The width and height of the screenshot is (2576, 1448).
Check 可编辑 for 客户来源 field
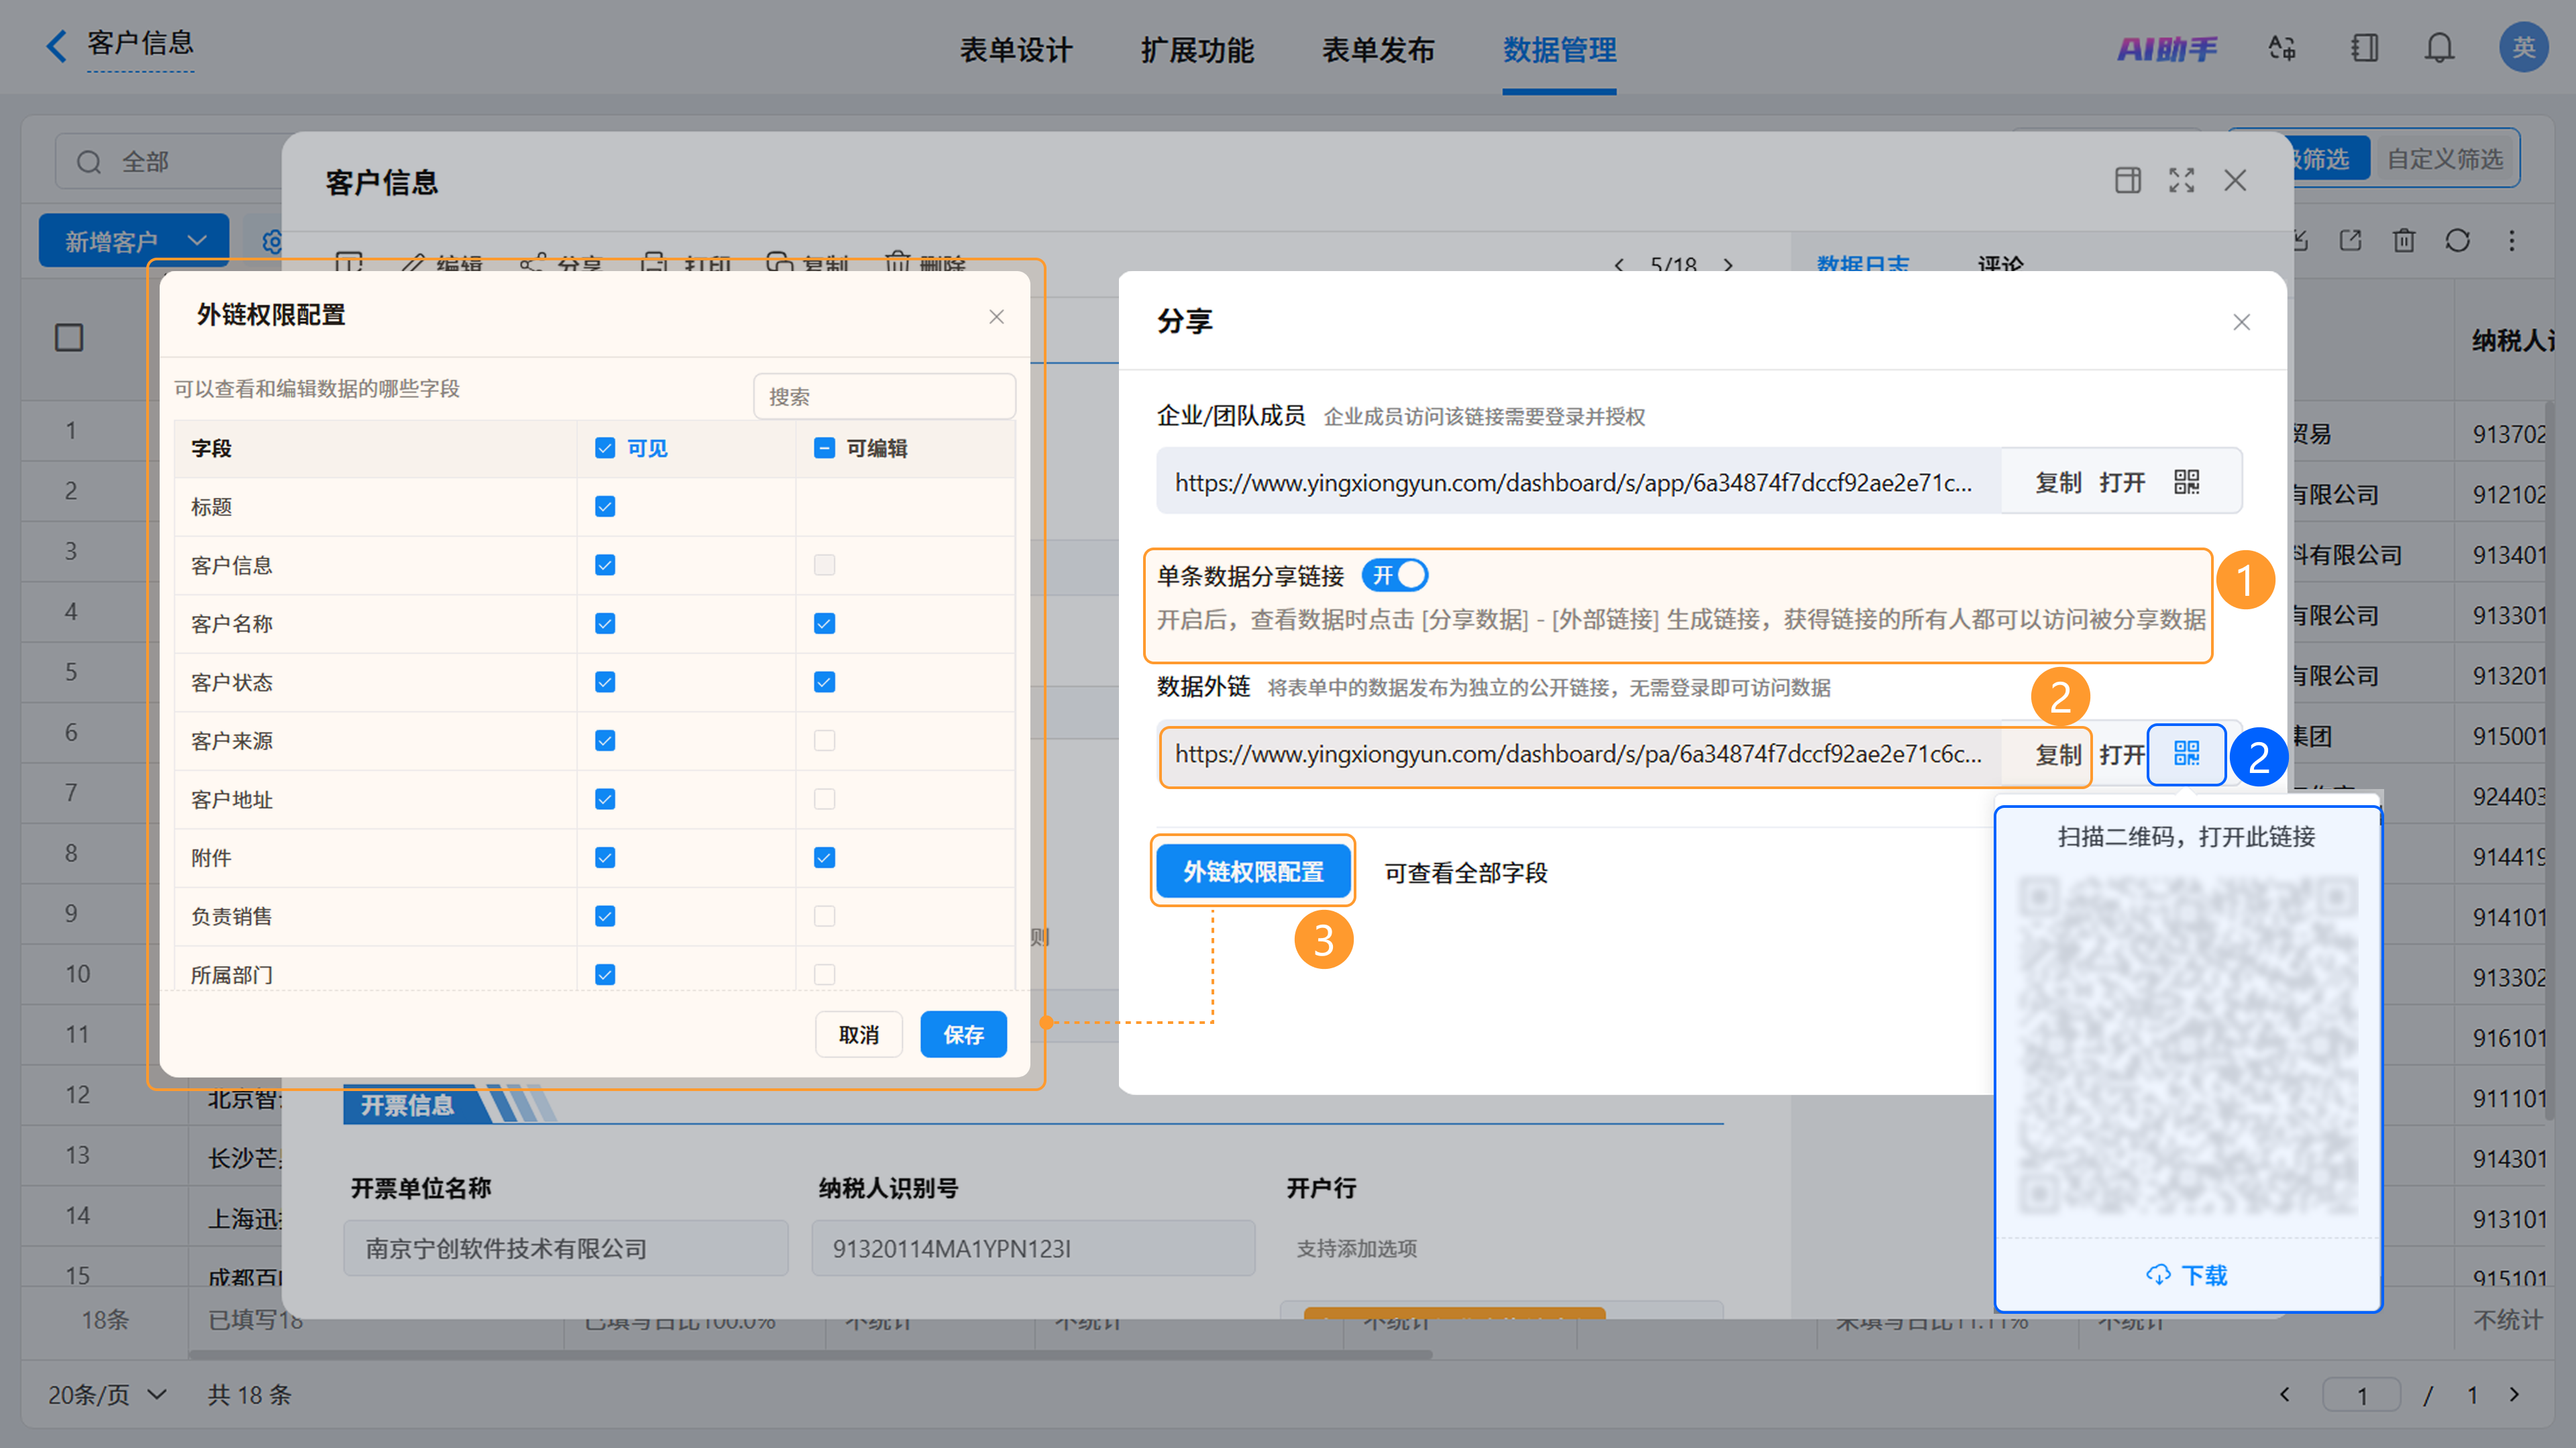click(824, 741)
